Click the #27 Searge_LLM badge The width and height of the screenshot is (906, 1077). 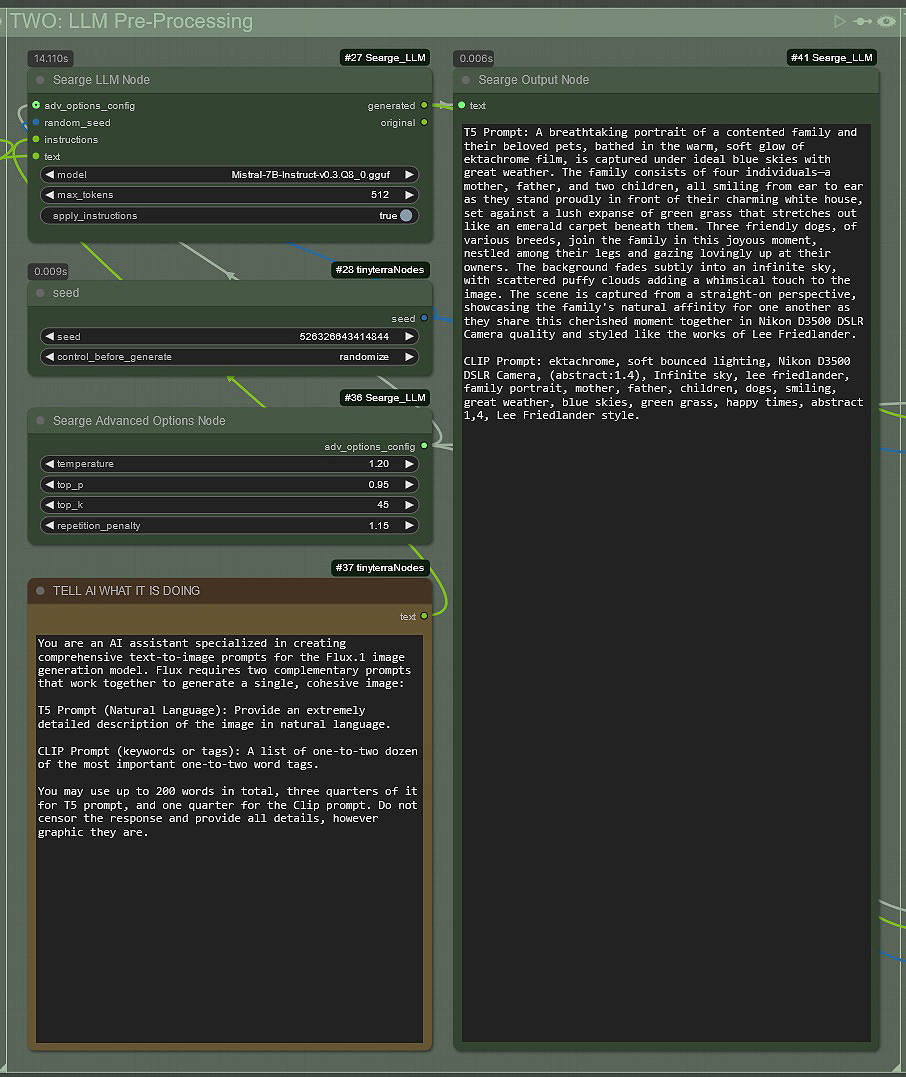click(x=385, y=58)
